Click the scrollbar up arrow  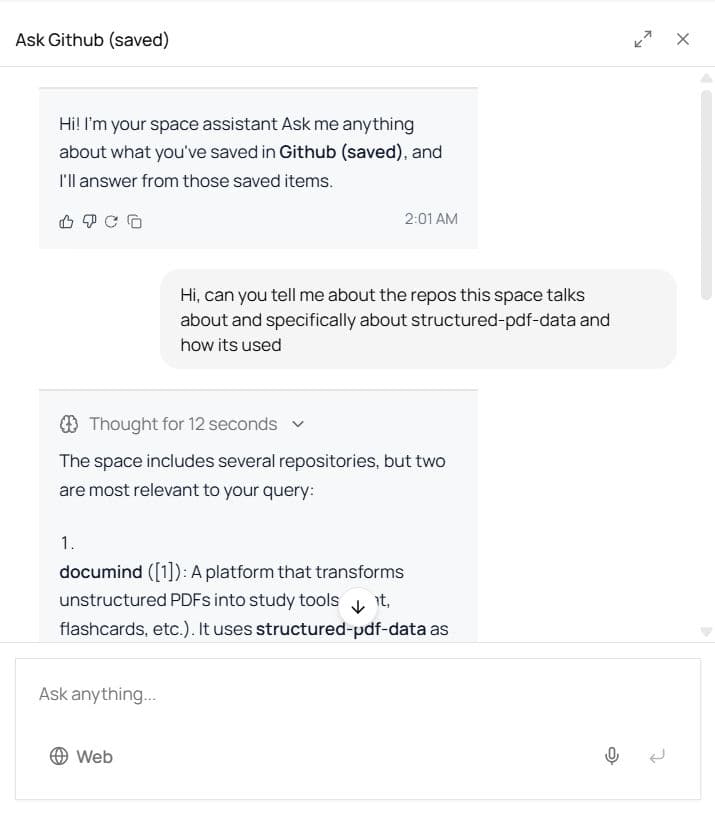click(707, 78)
